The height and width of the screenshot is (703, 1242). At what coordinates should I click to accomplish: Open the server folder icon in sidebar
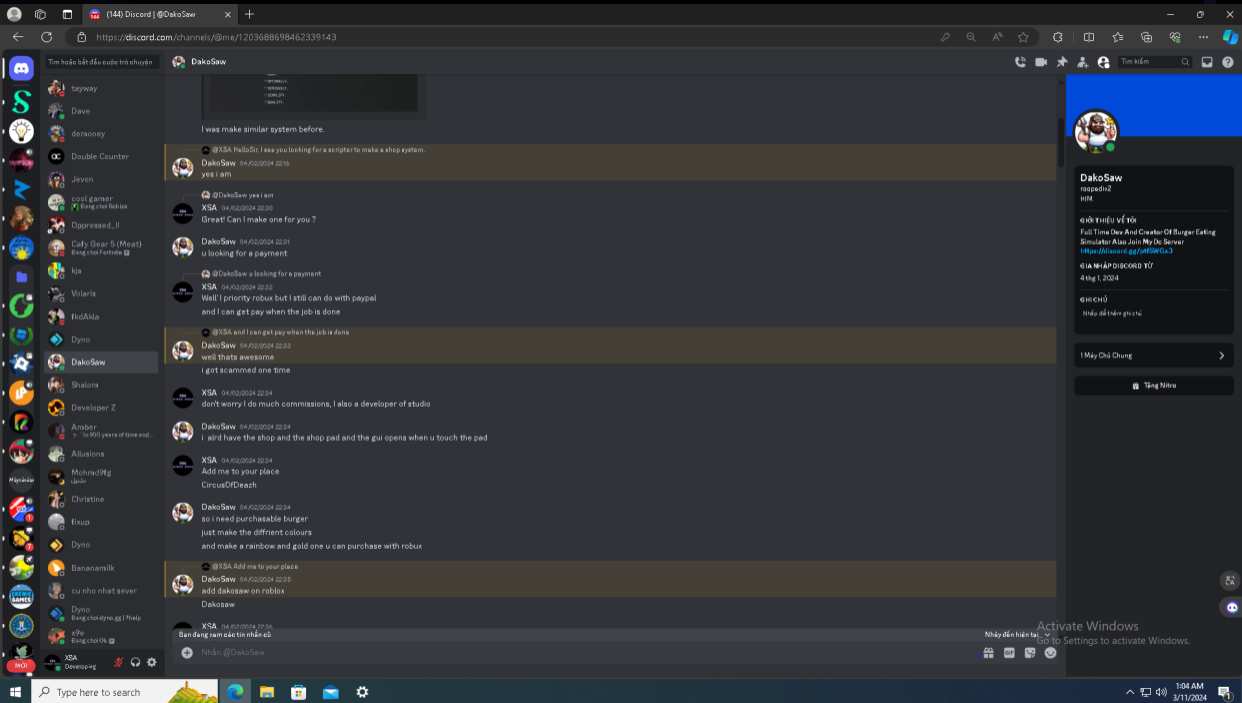(x=21, y=277)
